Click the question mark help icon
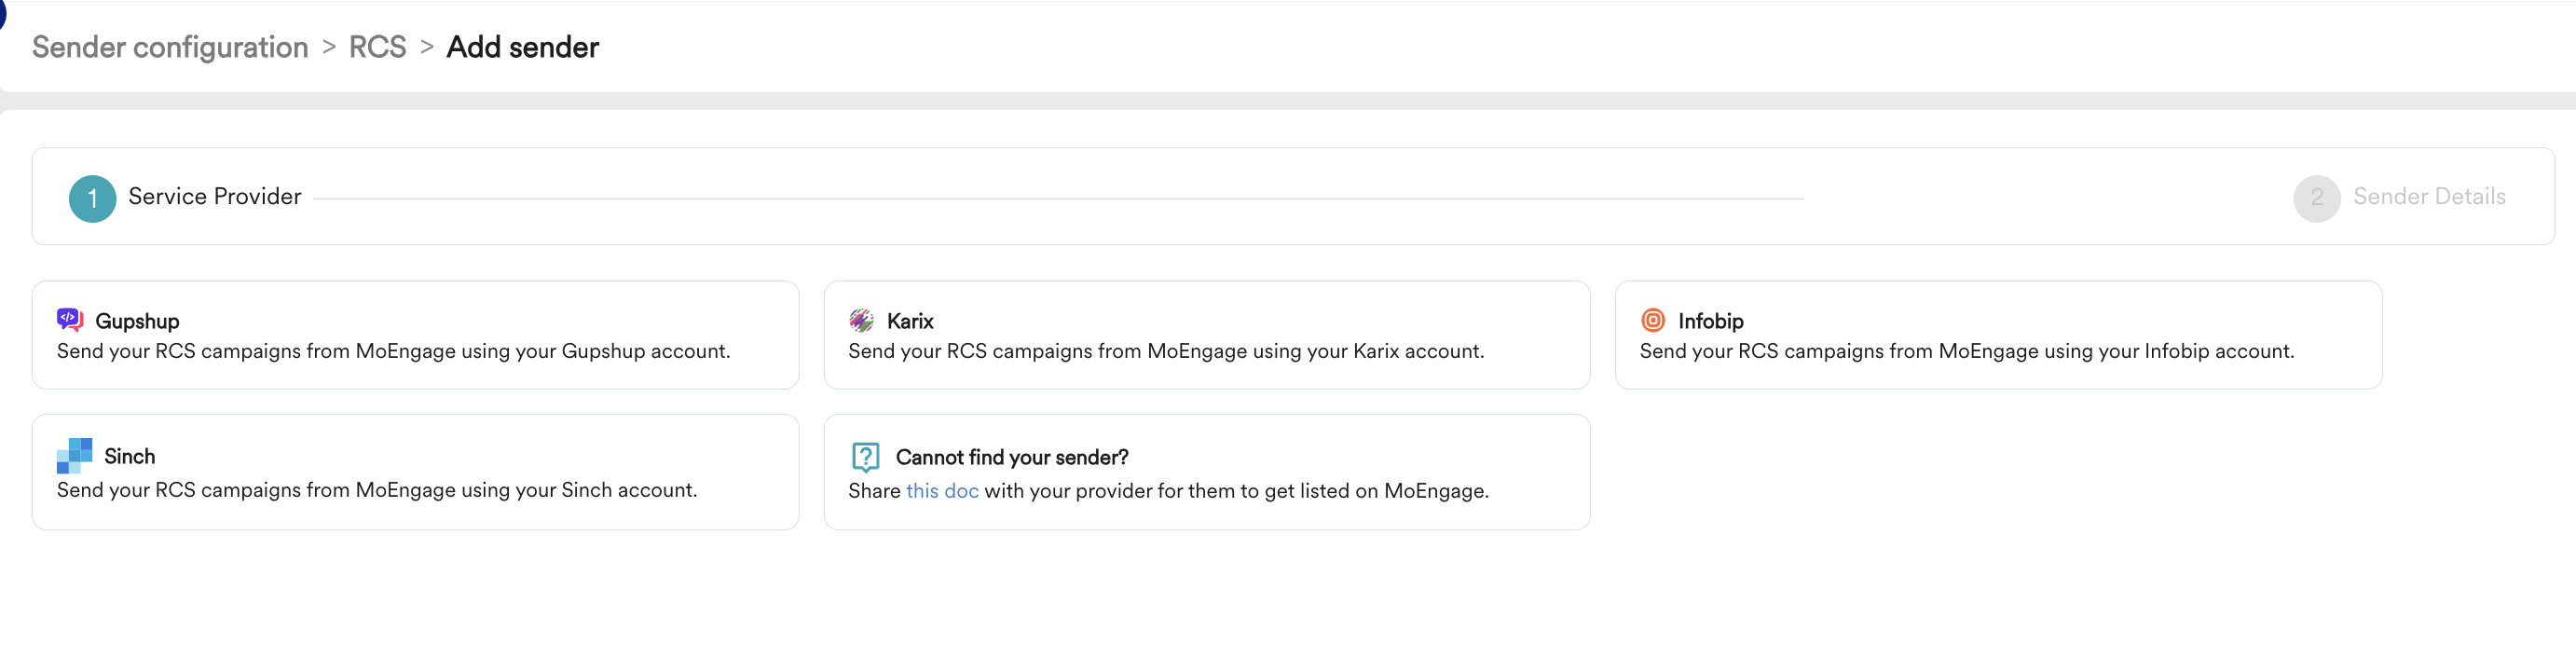The width and height of the screenshot is (2576, 658). coord(865,457)
